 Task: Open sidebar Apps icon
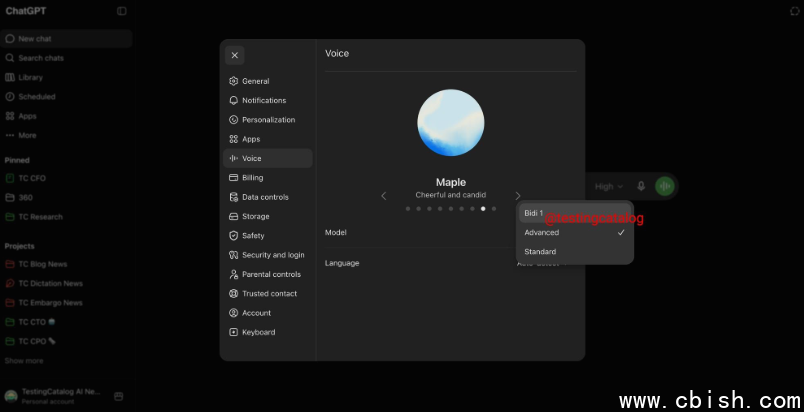pyautogui.click(x=10, y=116)
